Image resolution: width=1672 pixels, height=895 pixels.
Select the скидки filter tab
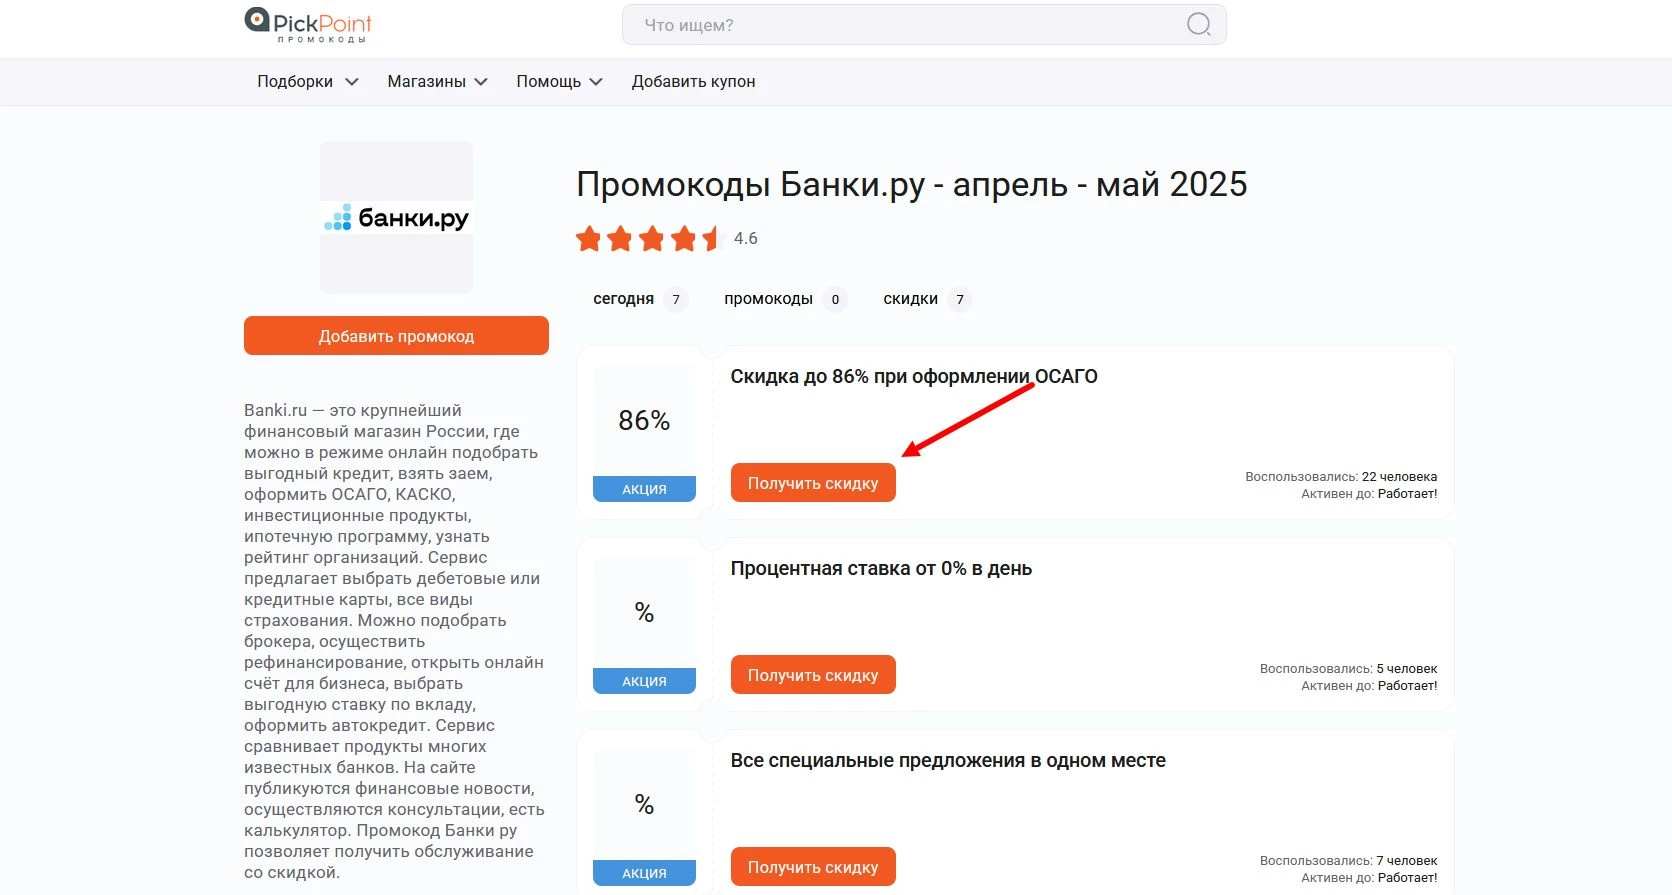click(927, 299)
